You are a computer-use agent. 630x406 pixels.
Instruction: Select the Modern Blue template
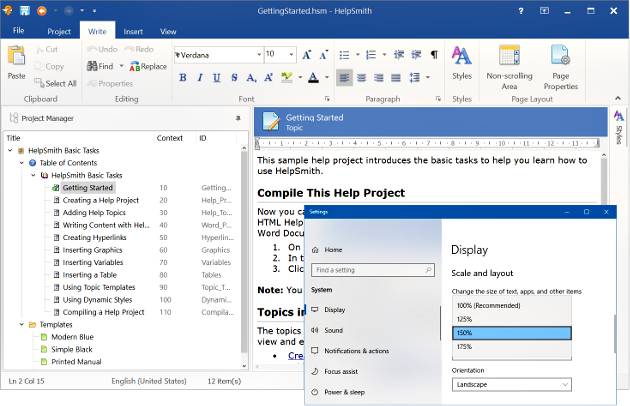coord(72,337)
